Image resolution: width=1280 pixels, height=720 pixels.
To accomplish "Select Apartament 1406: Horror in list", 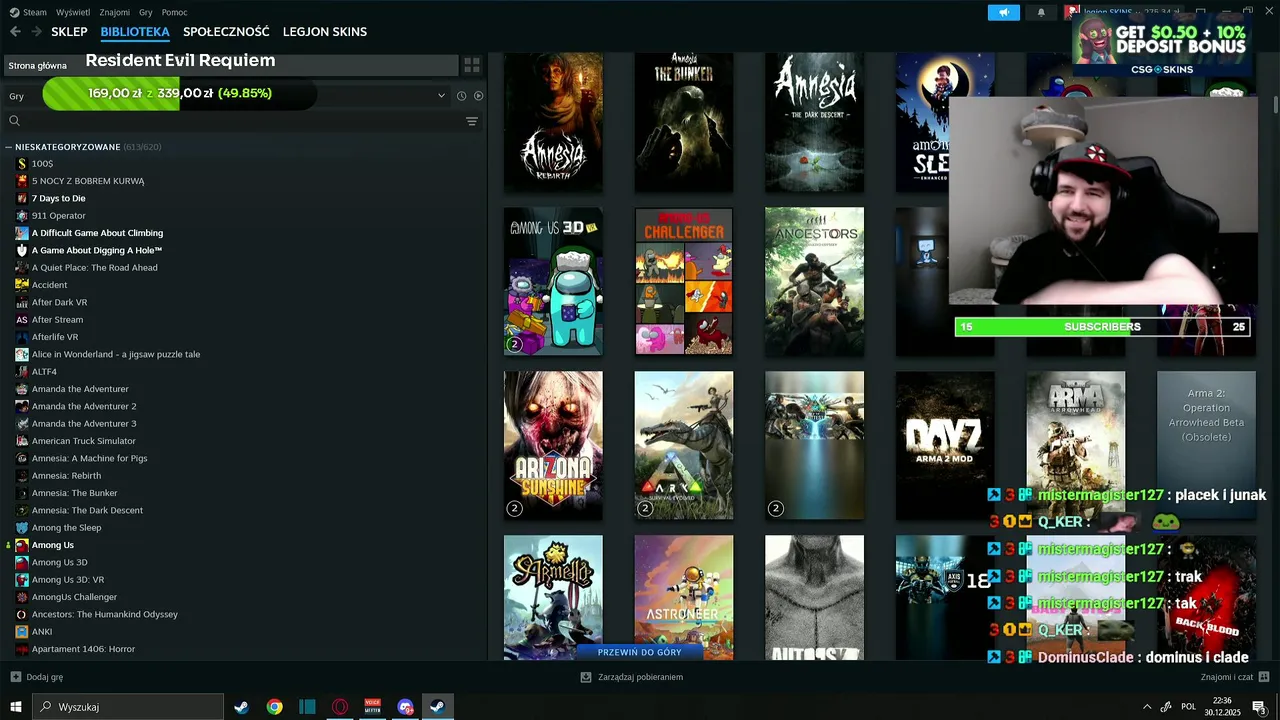I will [x=83, y=649].
